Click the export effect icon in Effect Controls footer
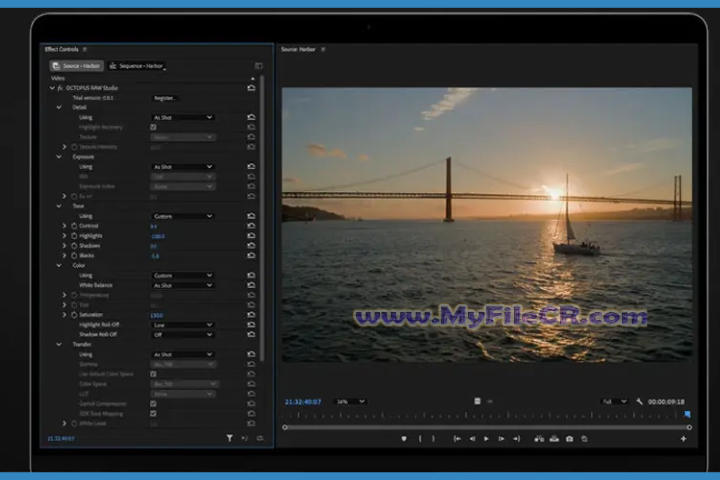Screen dimensions: 720x480 click(260, 438)
